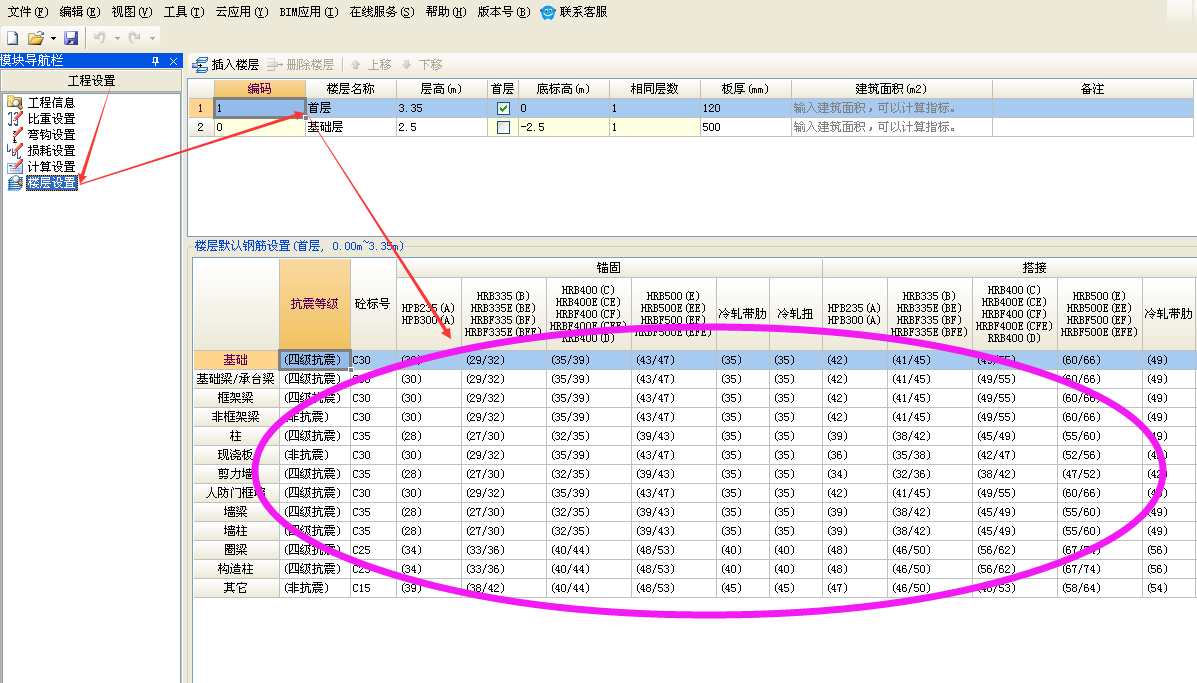Select 比重设置 in navigation
Viewport: 1197px width, 683px height.
(x=51, y=118)
